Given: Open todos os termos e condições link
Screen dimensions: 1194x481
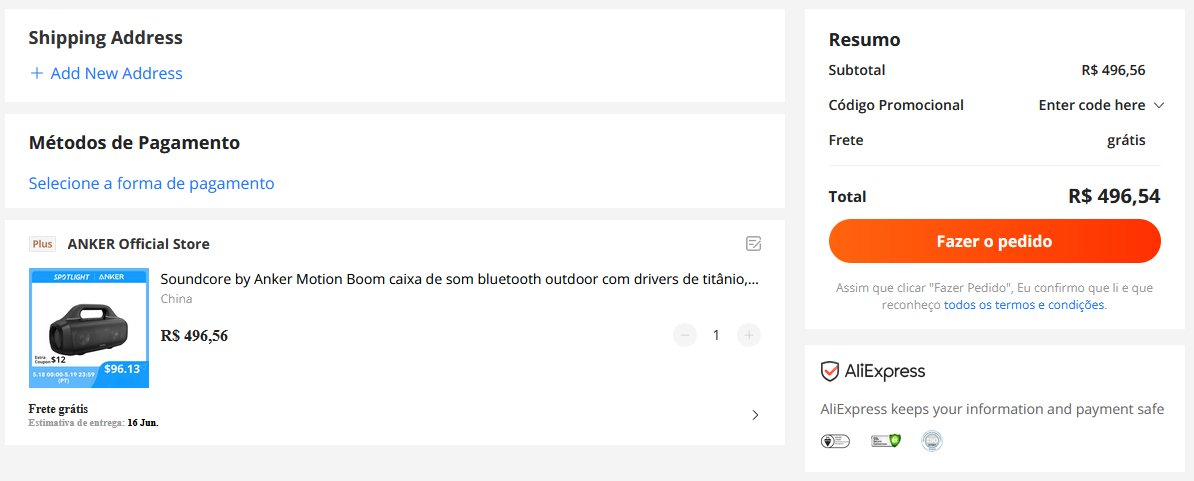Looking at the screenshot, I should (x=1023, y=305).
